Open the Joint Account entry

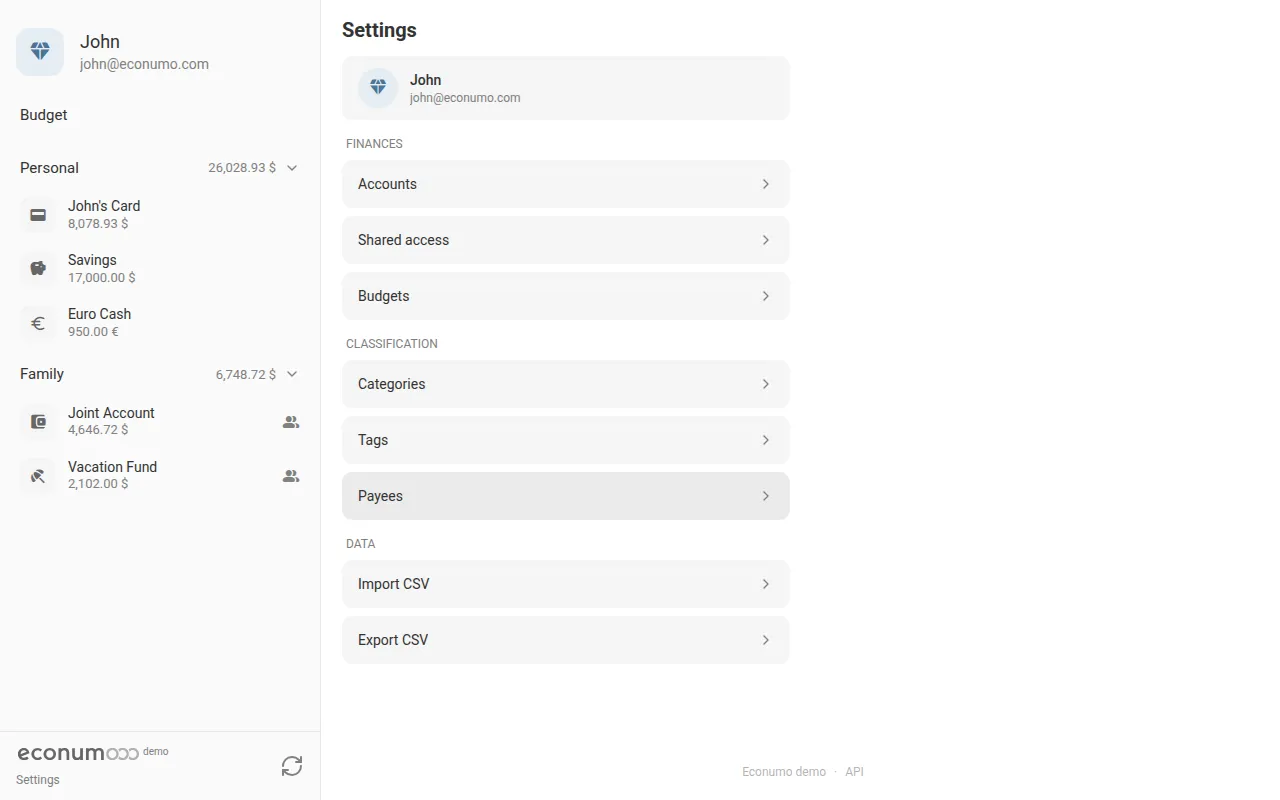tap(160, 421)
